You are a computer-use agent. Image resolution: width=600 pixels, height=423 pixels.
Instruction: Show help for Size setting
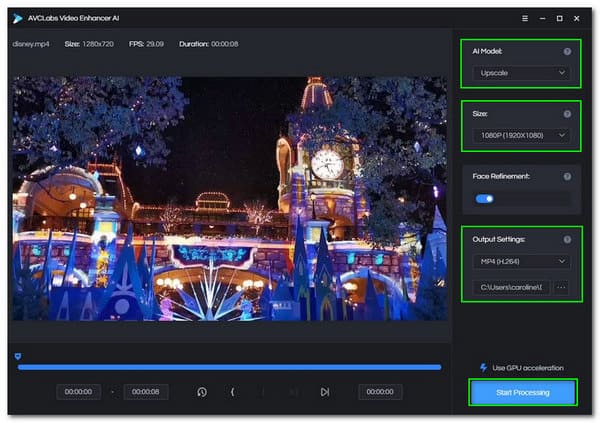(x=567, y=114)
